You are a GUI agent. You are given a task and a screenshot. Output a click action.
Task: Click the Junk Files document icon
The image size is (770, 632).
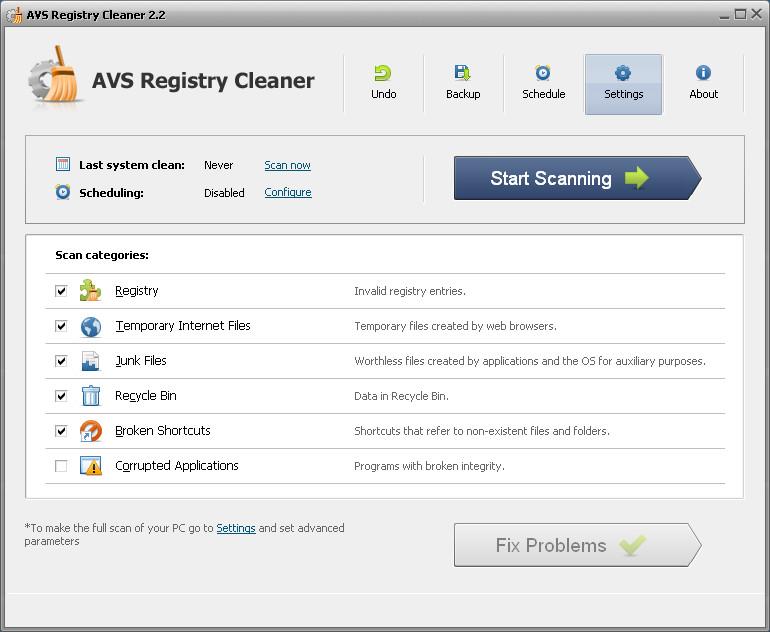pos(90,361)
